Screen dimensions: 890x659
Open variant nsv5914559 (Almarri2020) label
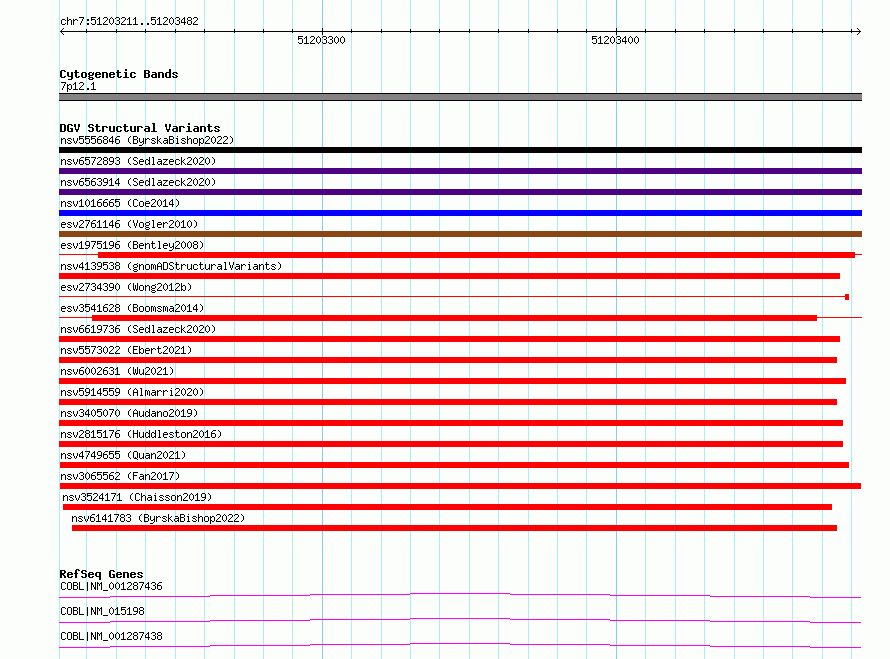pos(132,392)
